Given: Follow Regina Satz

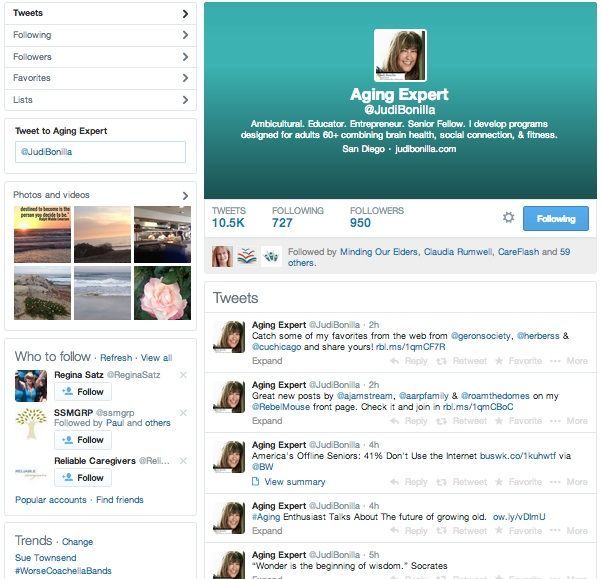Looking at the screenshot, I should point(83,392).
